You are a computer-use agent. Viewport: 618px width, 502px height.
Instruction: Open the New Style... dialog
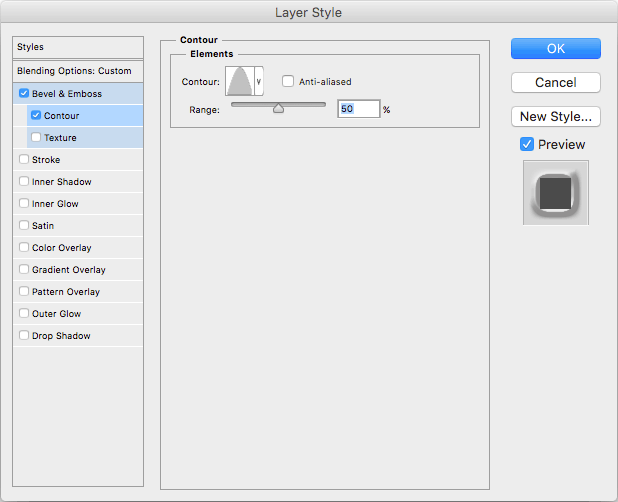coord(556,116)
